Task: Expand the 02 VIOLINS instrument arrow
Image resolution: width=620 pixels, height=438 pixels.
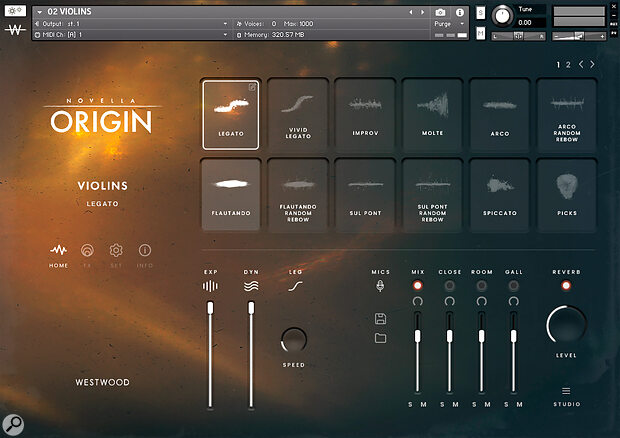Action: tap(40, 12)
